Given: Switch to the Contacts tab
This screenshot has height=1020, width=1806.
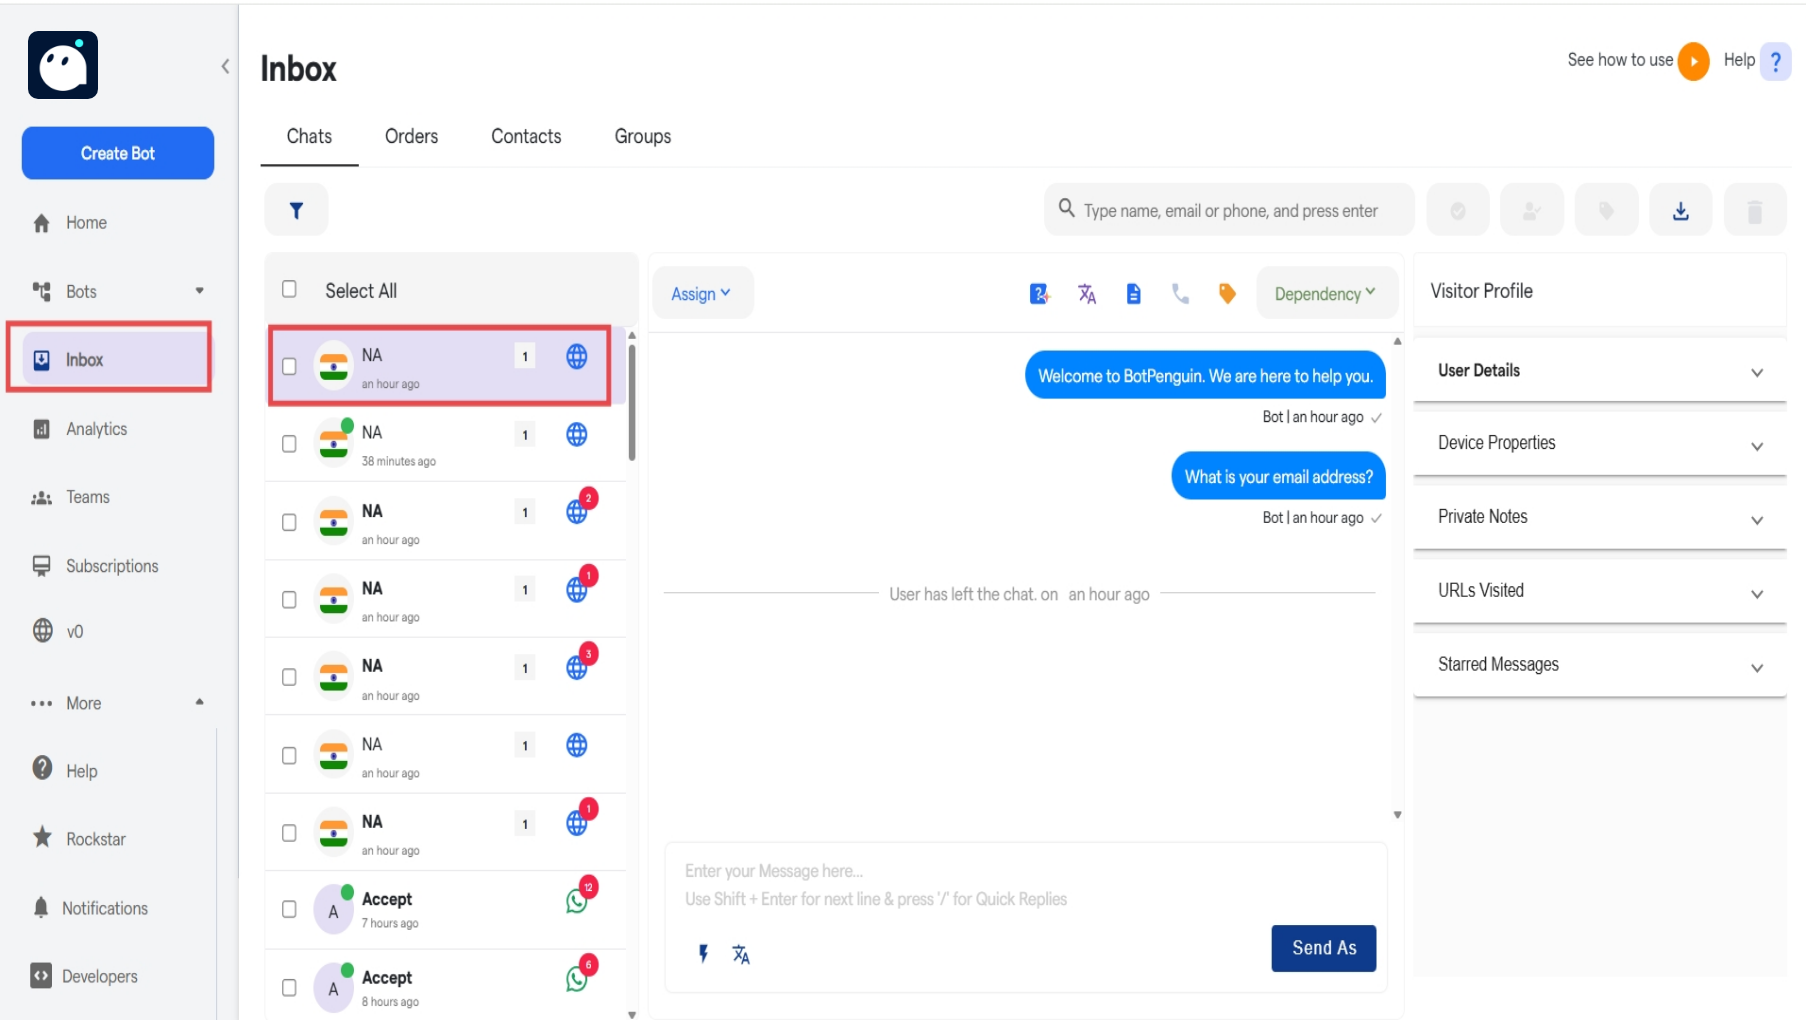Looking at the screenshot, I should (x=525, y=136).
